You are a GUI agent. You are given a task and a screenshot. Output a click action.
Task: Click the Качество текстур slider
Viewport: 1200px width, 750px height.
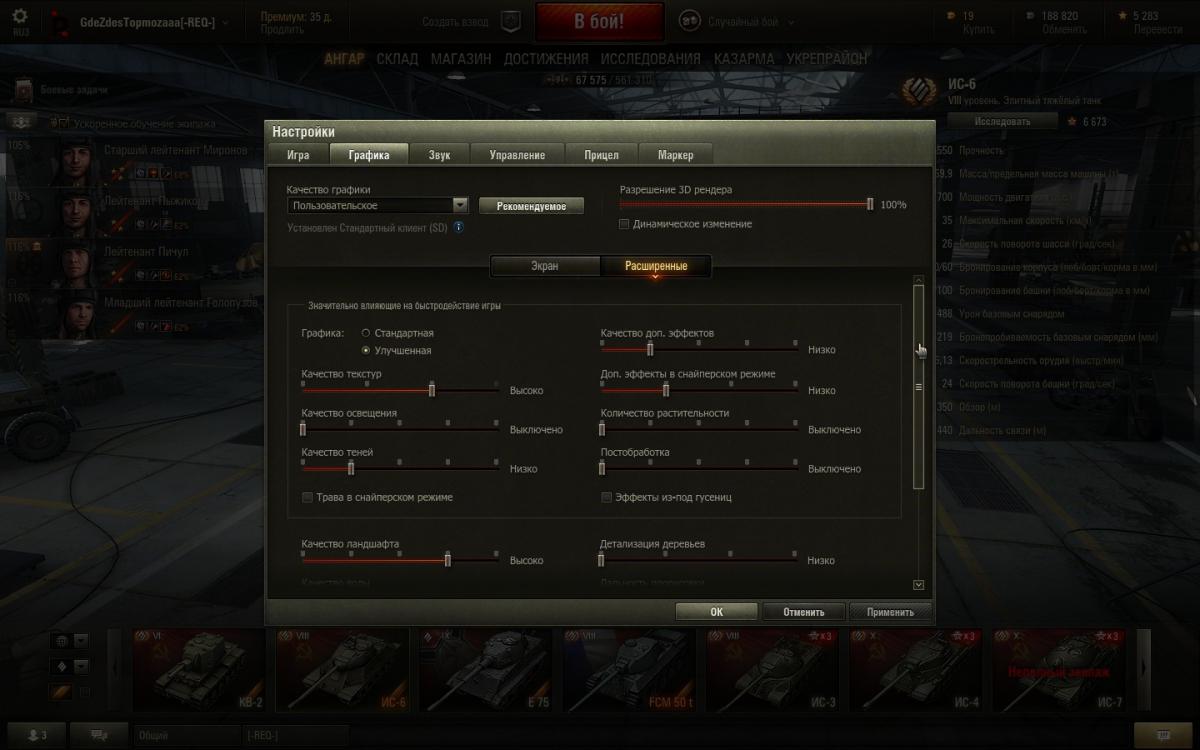click(400, 390)
